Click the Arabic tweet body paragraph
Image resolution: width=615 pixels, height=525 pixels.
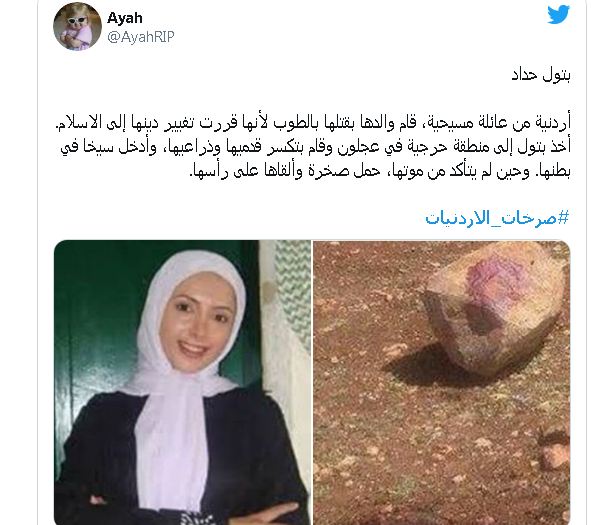[313, 146]
